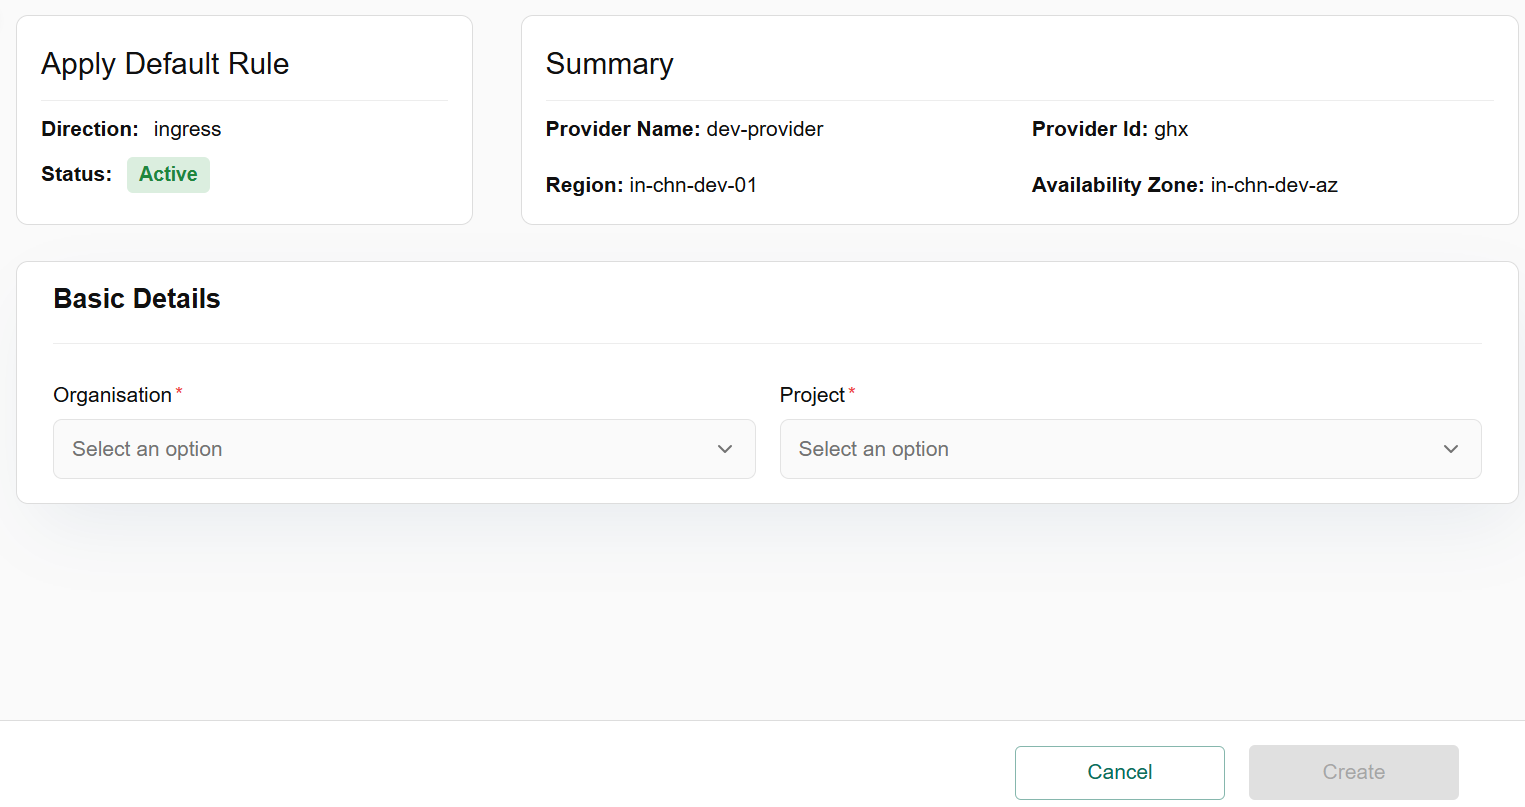Click the 'Basic Details' section heading

coord(137,299)
